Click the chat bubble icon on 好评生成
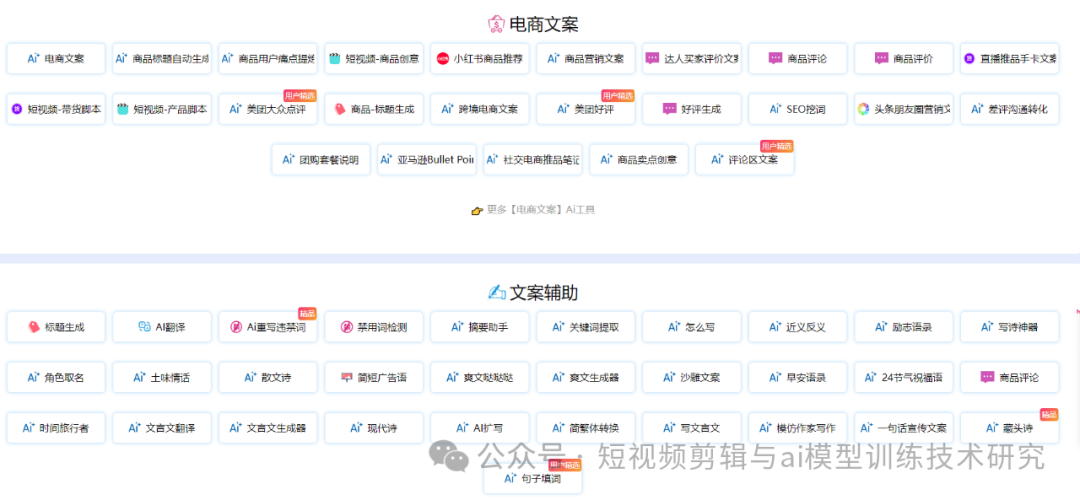The width and height of the screenshot is (1080, 500). 669,110
